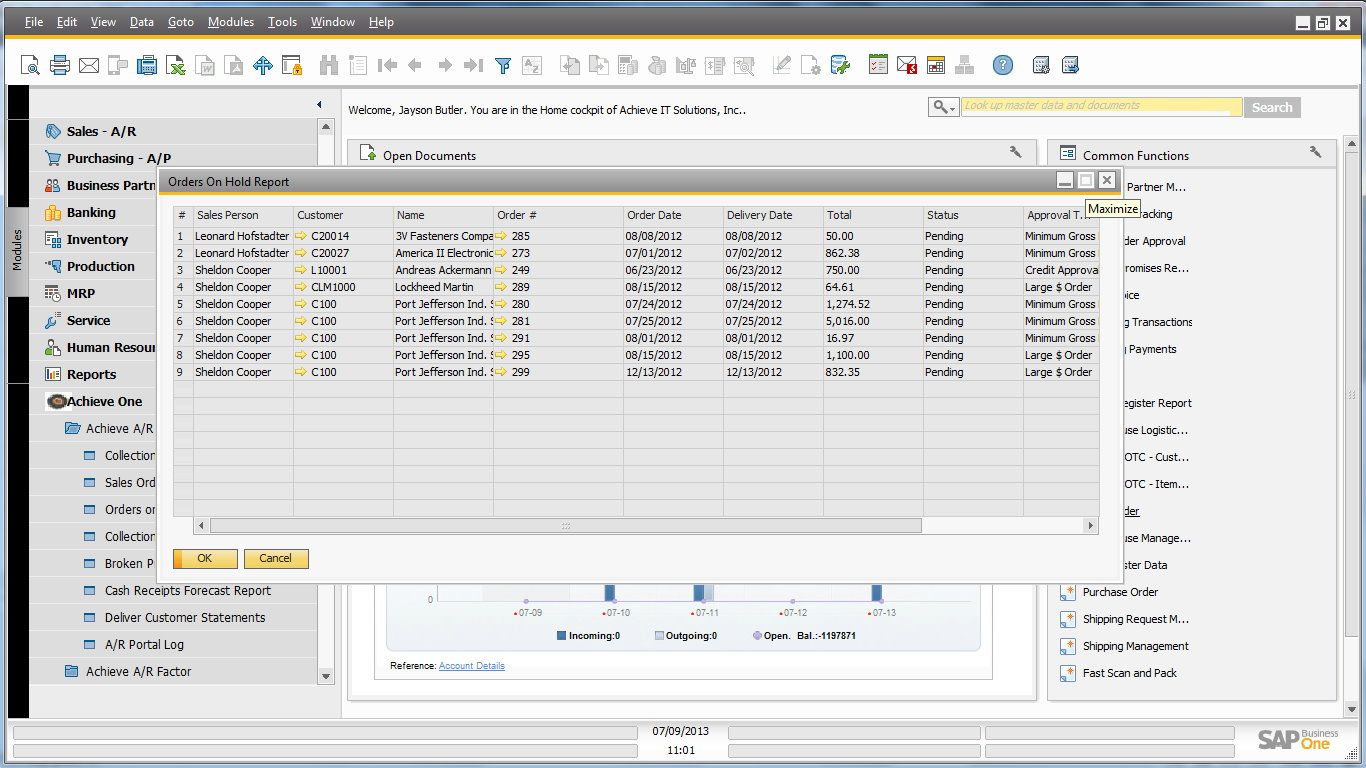
Task: Click Cancel in Orders On Hold Report
Action: 275,558
